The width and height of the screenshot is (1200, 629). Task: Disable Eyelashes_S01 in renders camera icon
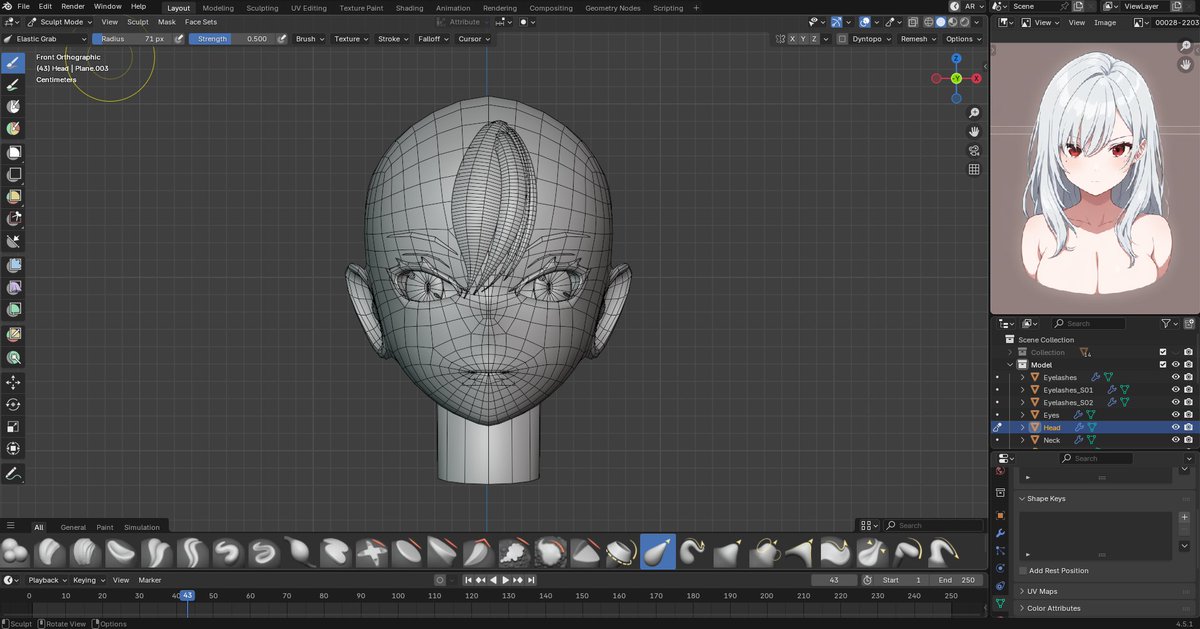coord(1188,390)
